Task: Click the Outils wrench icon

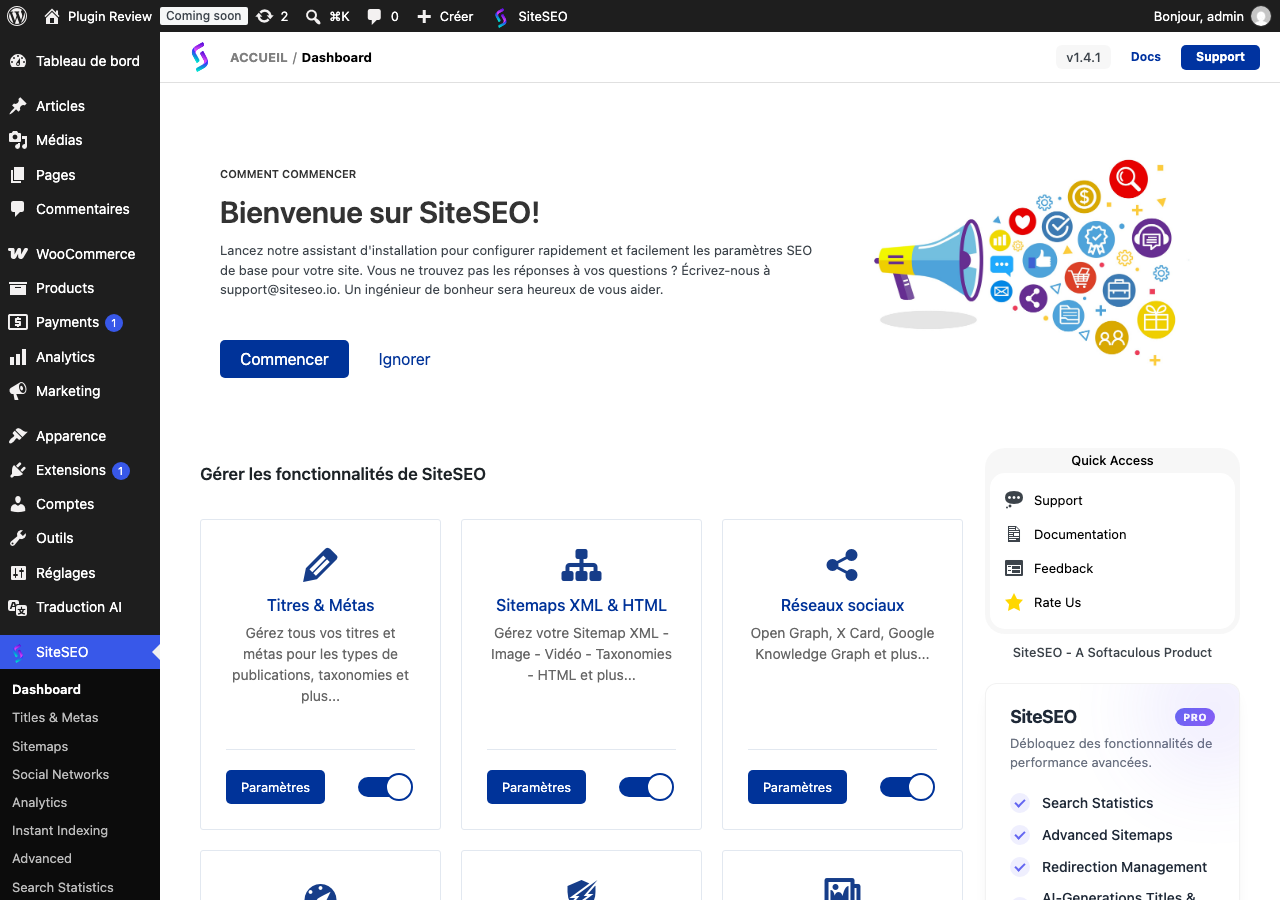Action: coord(18,538)
